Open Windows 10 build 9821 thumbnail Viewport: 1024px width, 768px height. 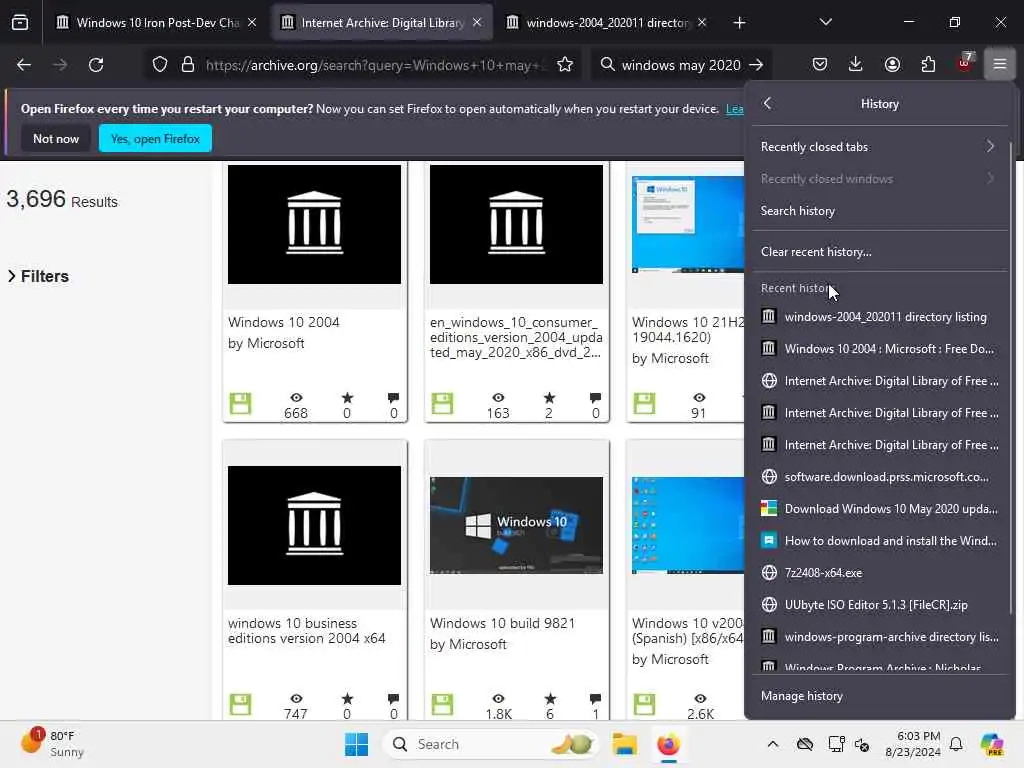(516, 525)
